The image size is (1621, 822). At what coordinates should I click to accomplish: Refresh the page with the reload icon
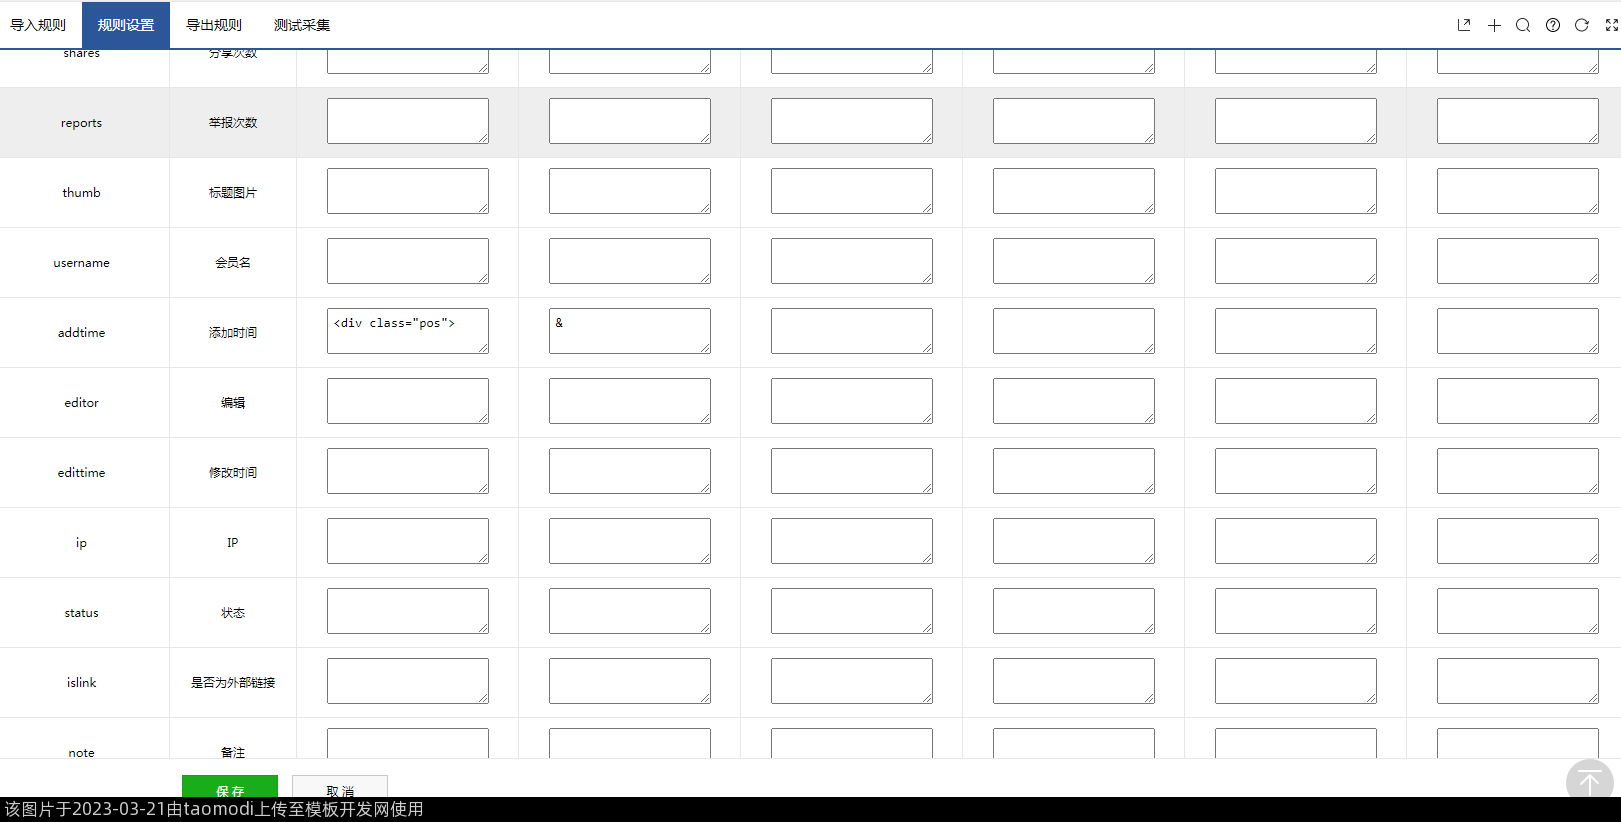point(1581,25)
